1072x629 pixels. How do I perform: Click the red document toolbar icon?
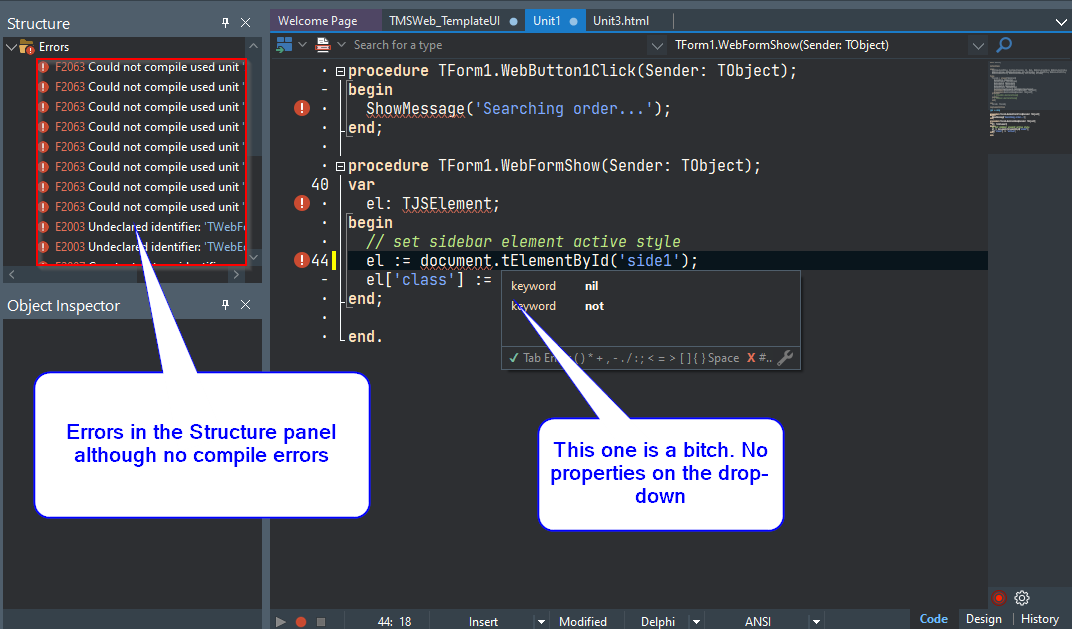[x=323, y=44]
